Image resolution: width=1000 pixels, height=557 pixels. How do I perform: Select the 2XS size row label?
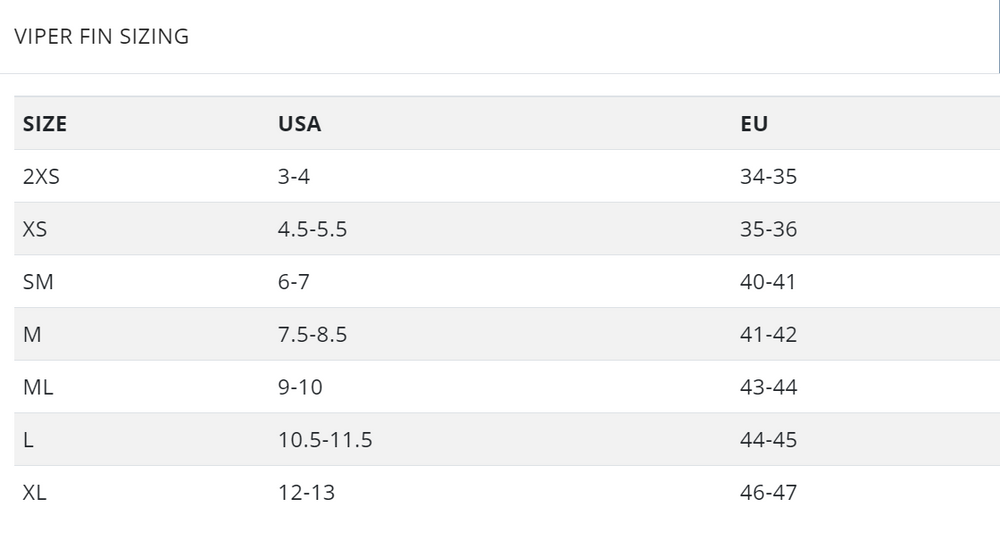coord(42,177)
